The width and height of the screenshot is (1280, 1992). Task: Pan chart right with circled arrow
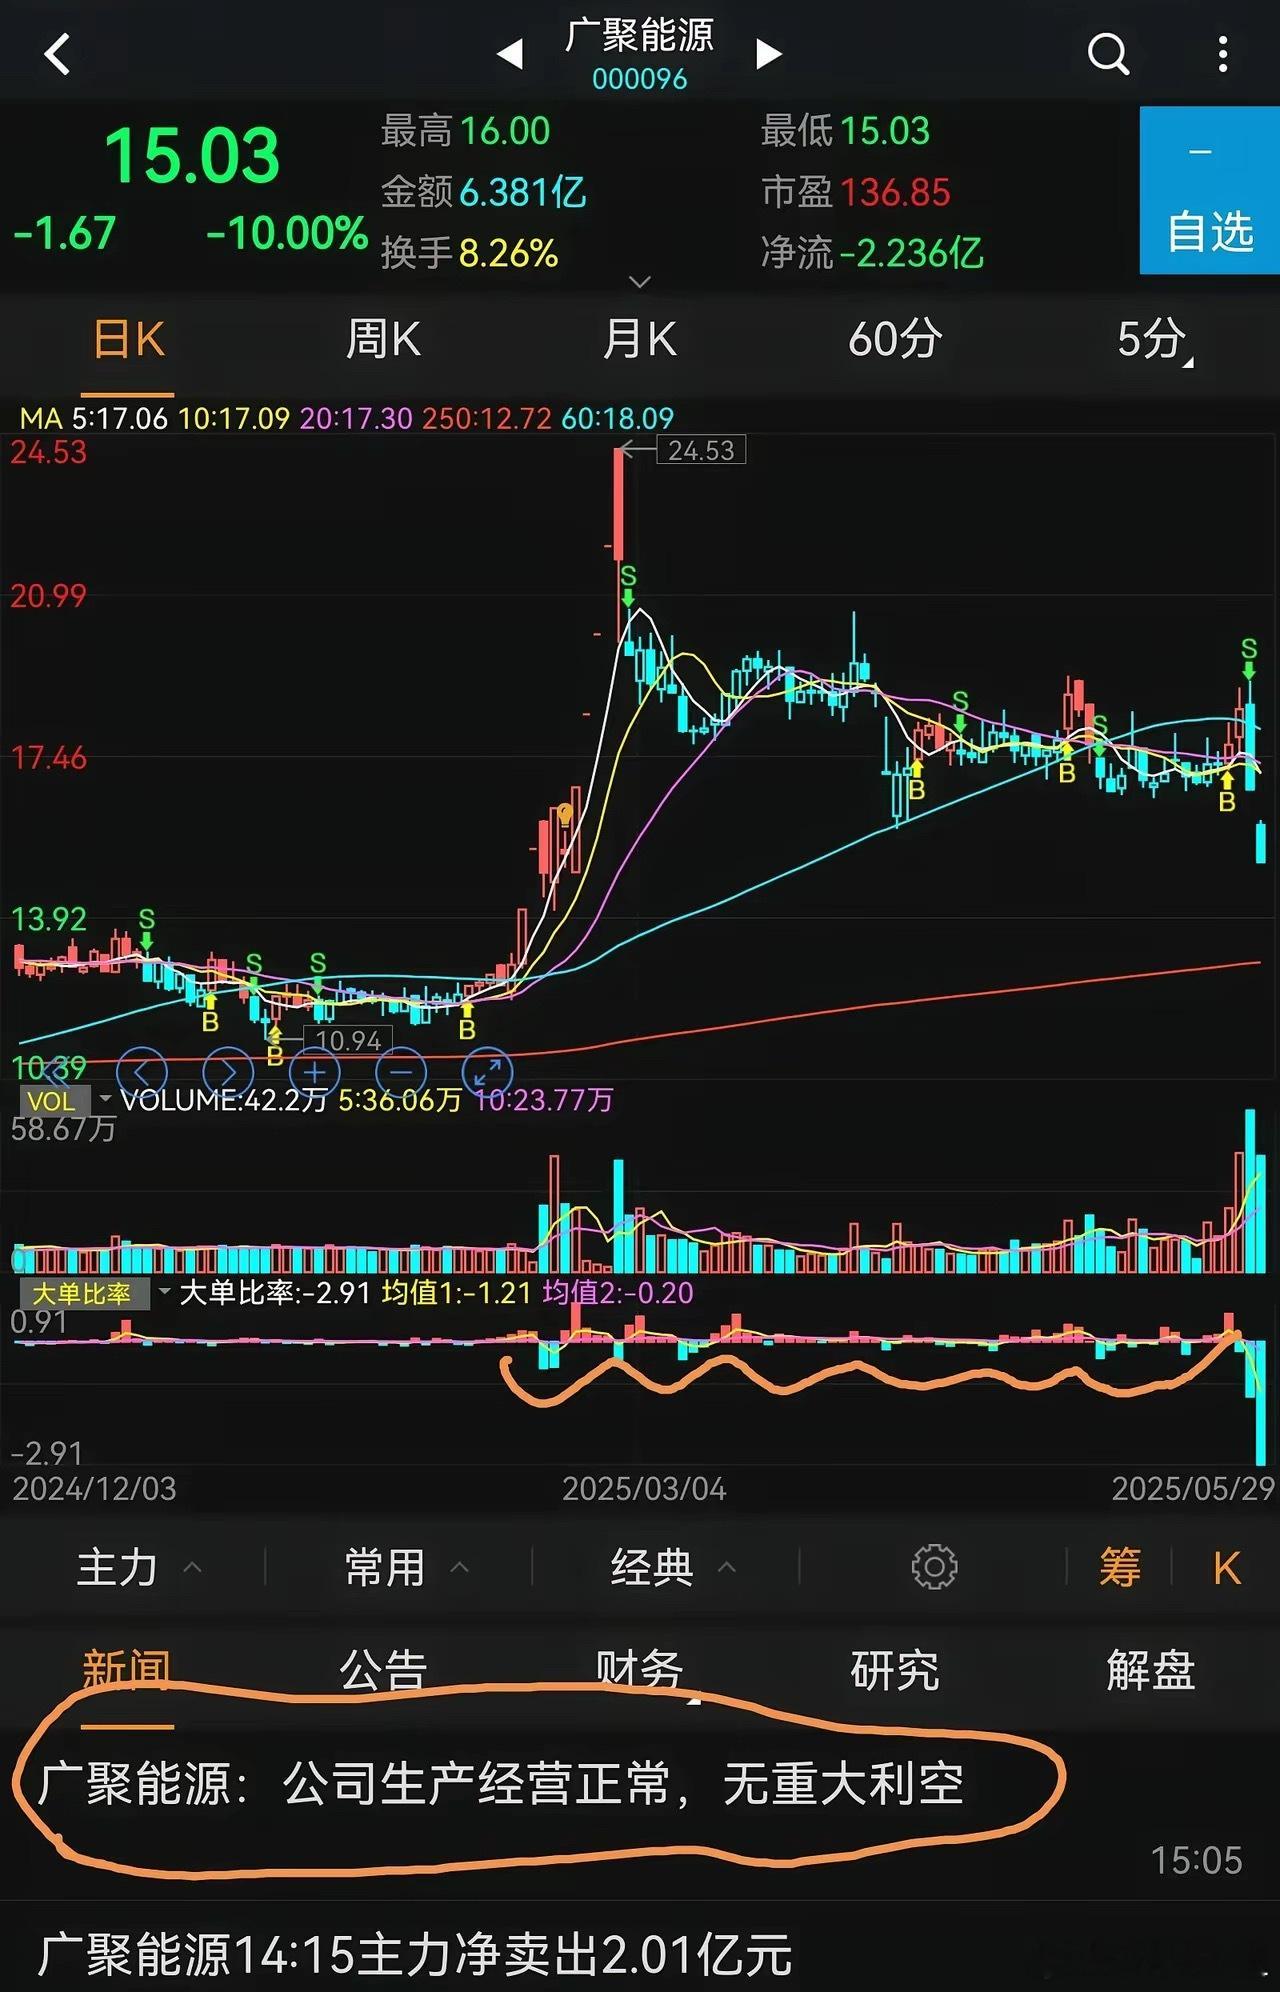(x=228, y=1073)
